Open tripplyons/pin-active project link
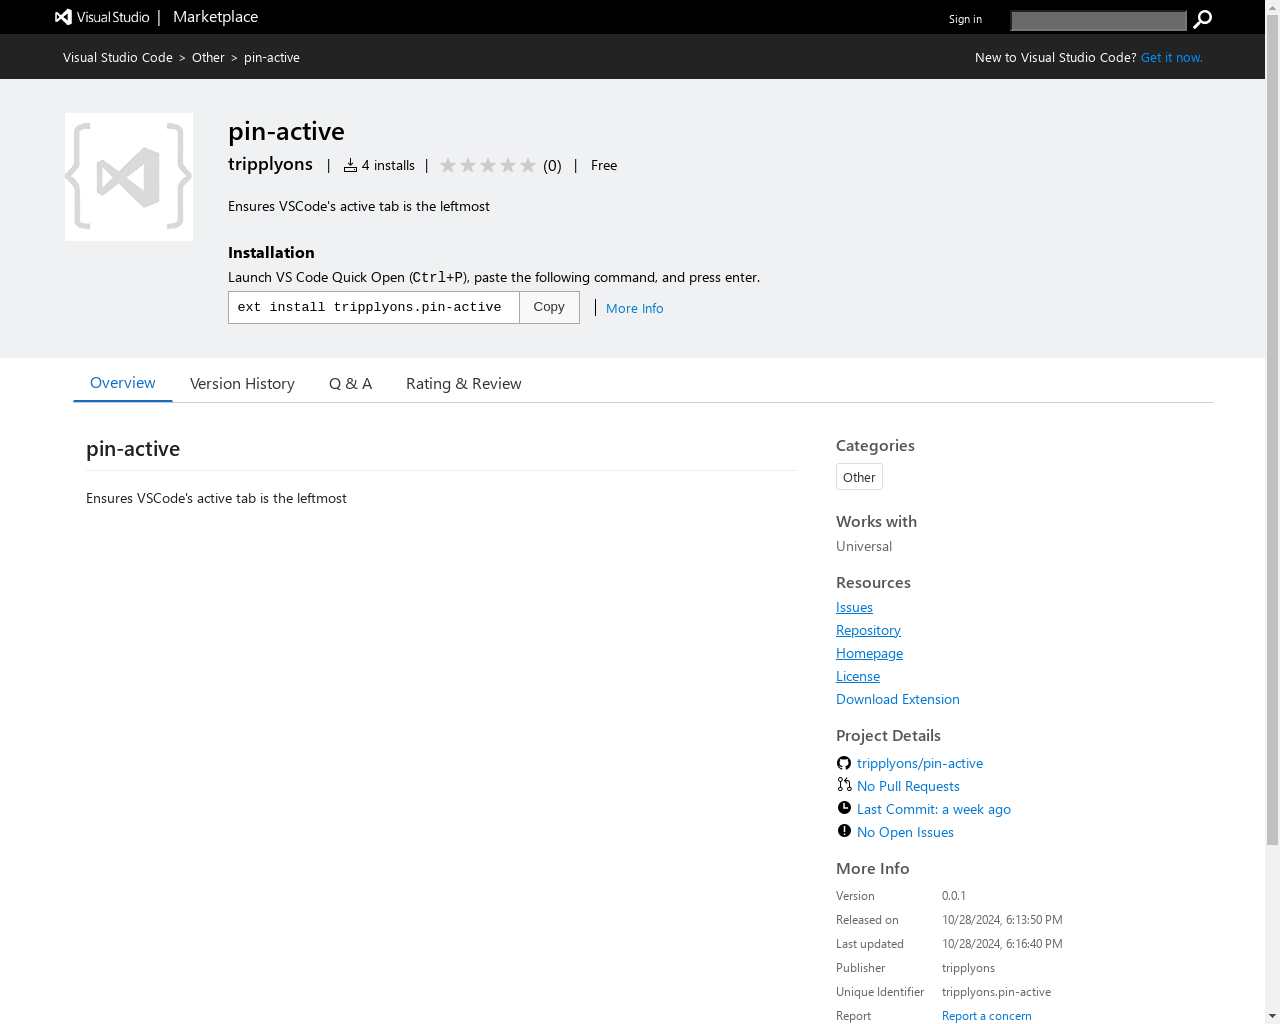 920,763
